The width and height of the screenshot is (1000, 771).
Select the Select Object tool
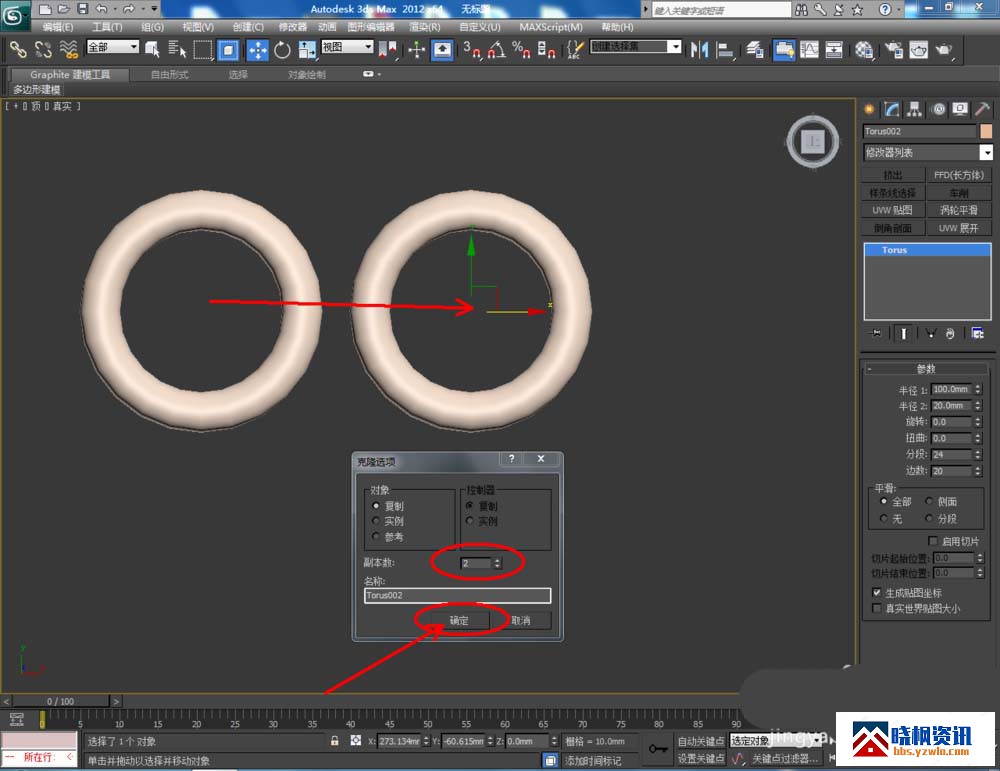point(152,49)
